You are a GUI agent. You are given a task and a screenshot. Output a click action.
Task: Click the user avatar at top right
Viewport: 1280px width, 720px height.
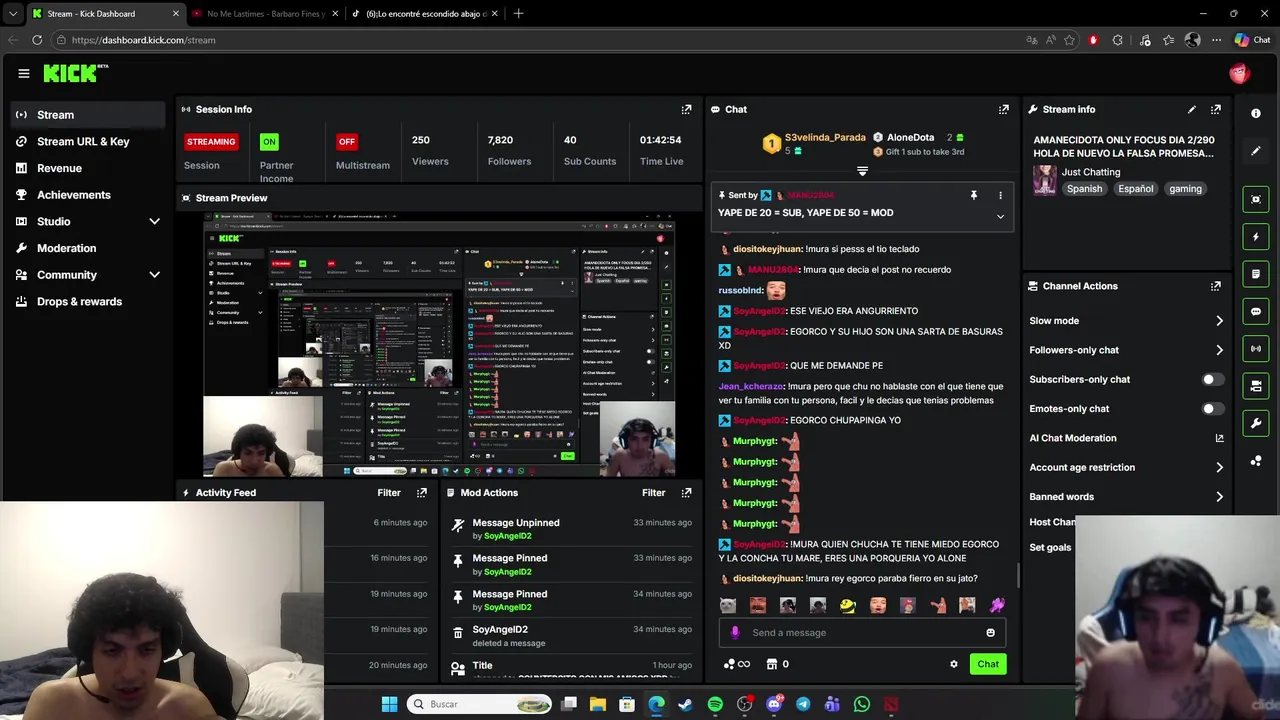tap(1239, 73)
